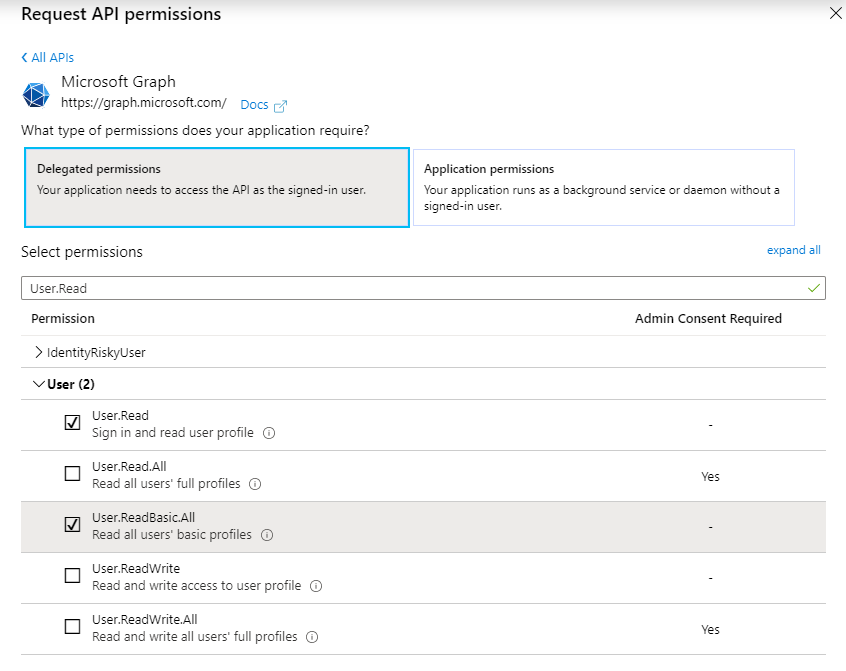Check the User.Read.All permission
This screenshot has width=846, height=671.
click(x=72, y=474)
